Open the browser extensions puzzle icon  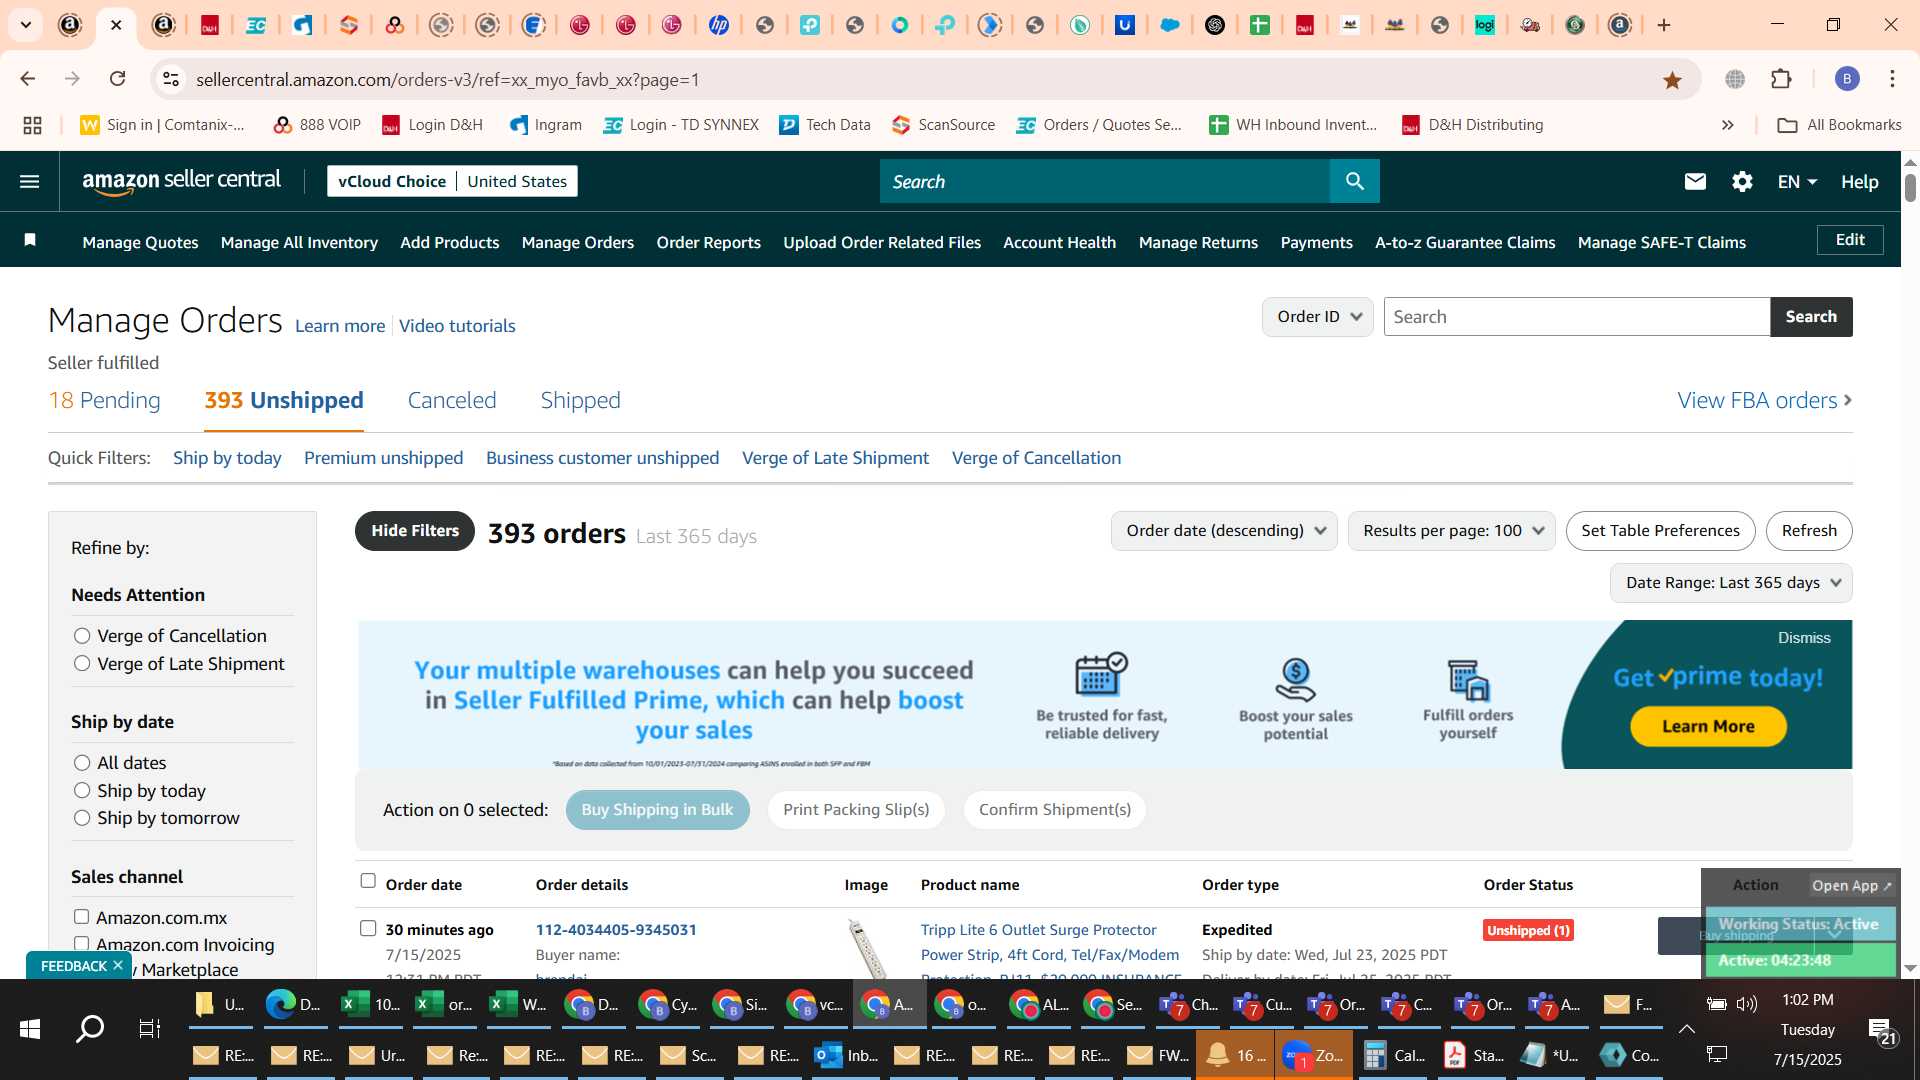click(x=1781, y=79)
